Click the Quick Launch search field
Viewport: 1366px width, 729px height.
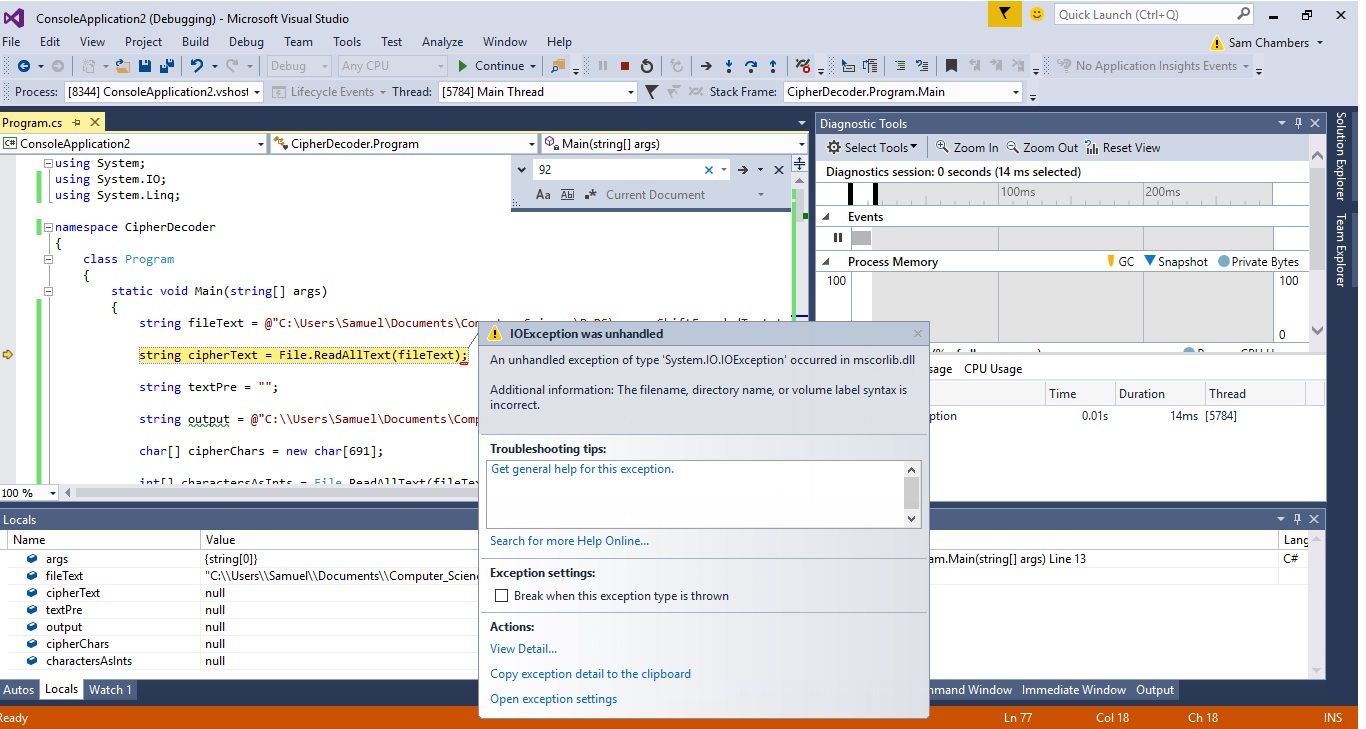click(x=1154, y=14)
